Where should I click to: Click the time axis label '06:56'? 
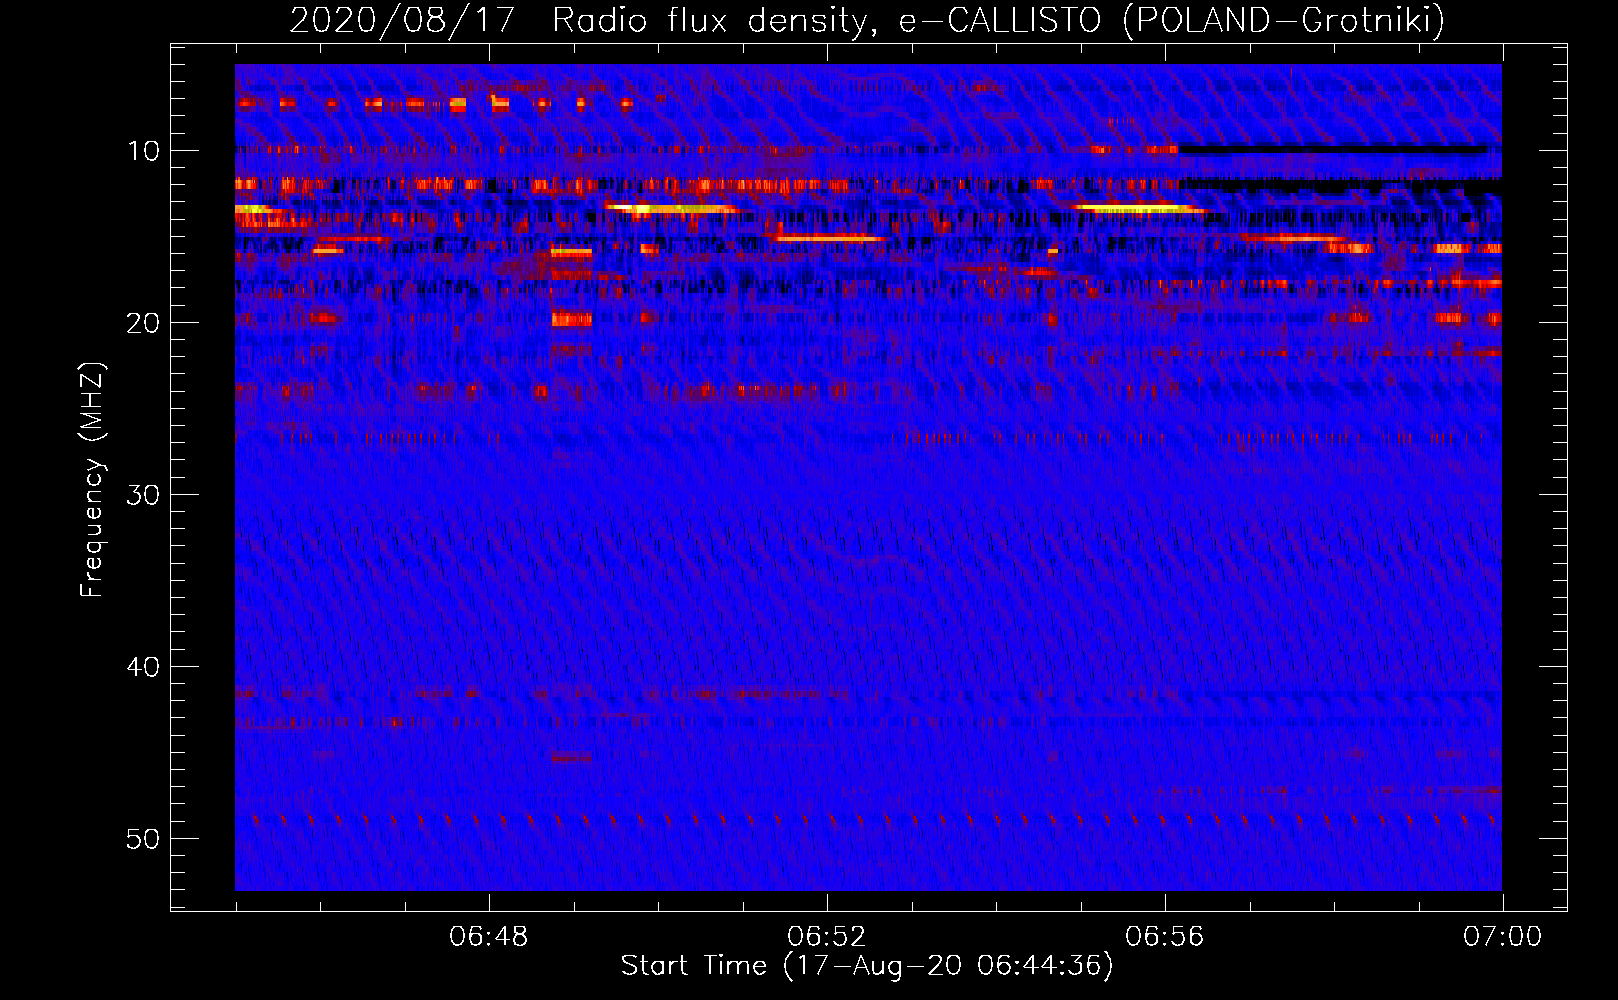point(1165,937)
